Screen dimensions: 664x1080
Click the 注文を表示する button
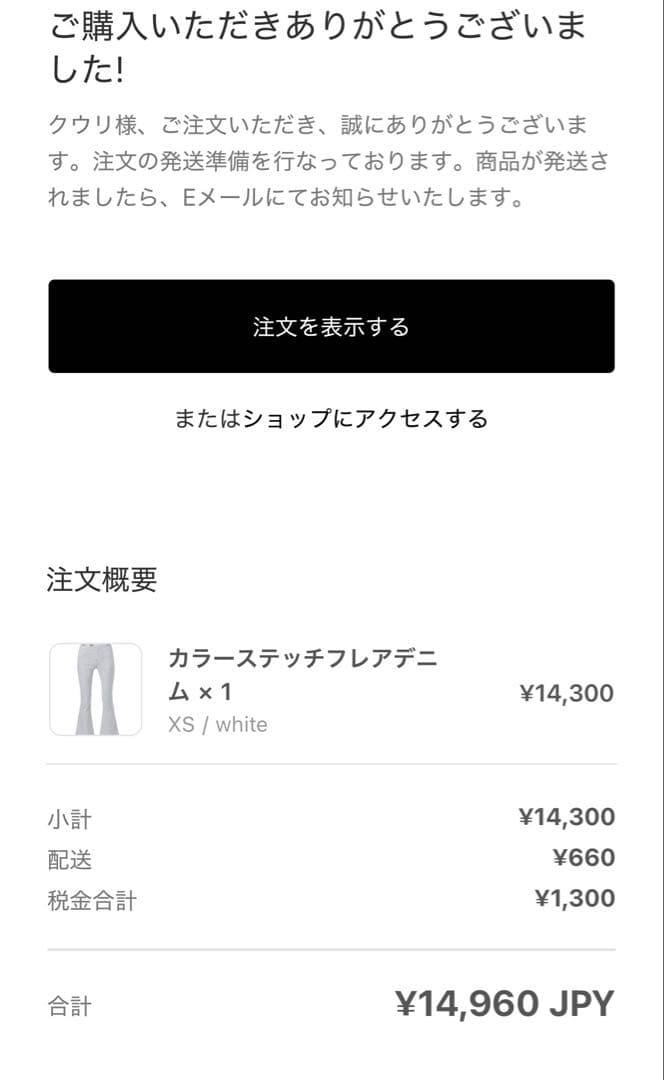click(331, 327)
